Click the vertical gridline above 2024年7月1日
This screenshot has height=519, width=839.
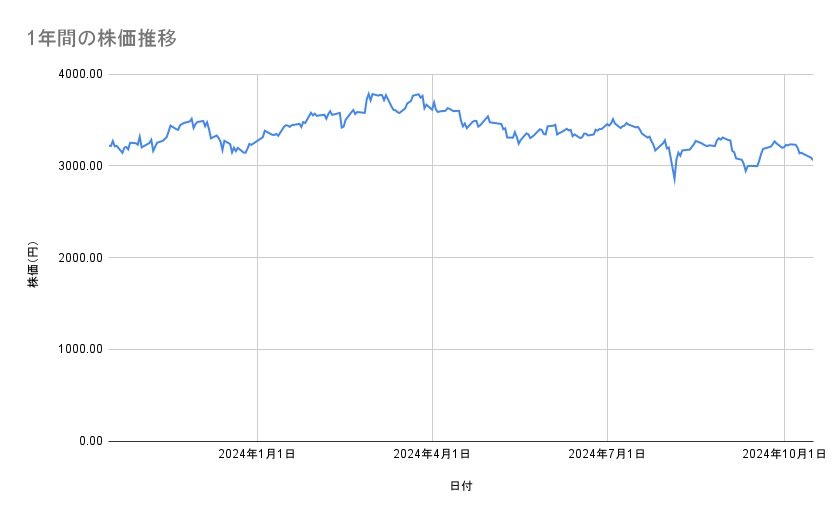[607, 300]
